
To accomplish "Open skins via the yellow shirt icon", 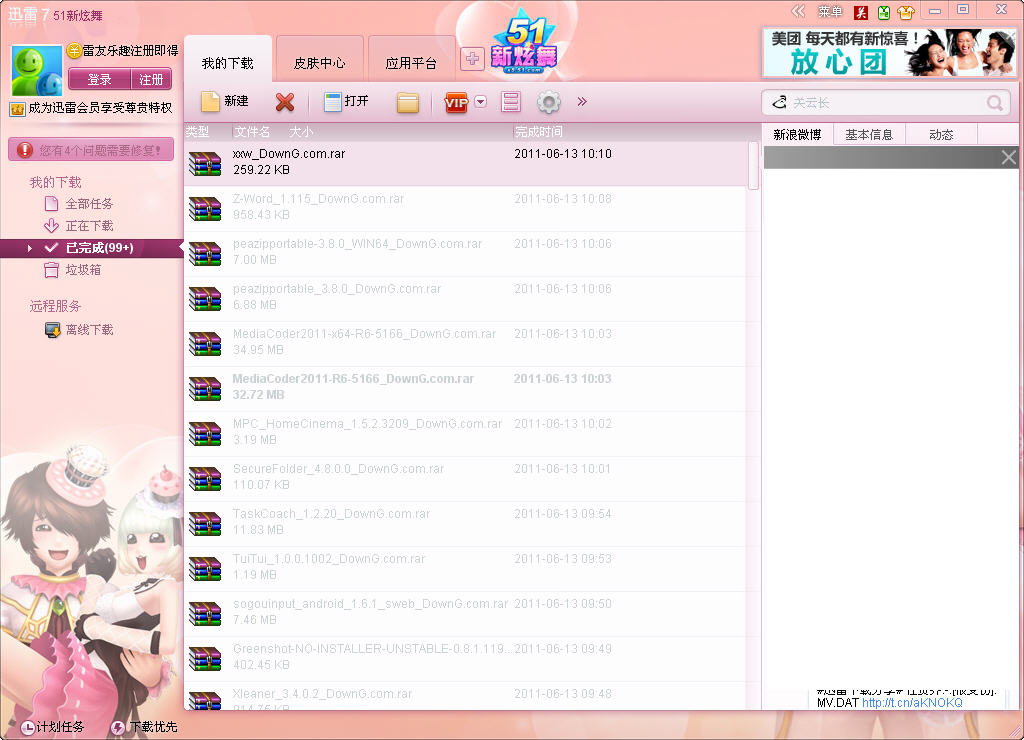I will coord(906,12).
